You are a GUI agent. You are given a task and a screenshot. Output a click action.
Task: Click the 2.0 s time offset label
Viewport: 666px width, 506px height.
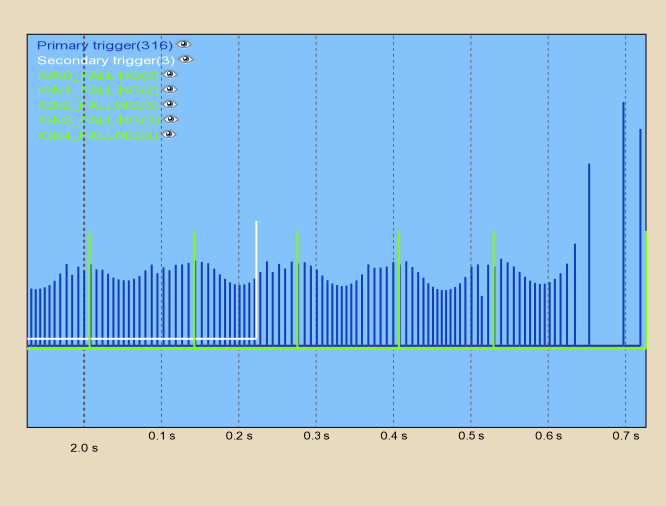coord(84,449)
